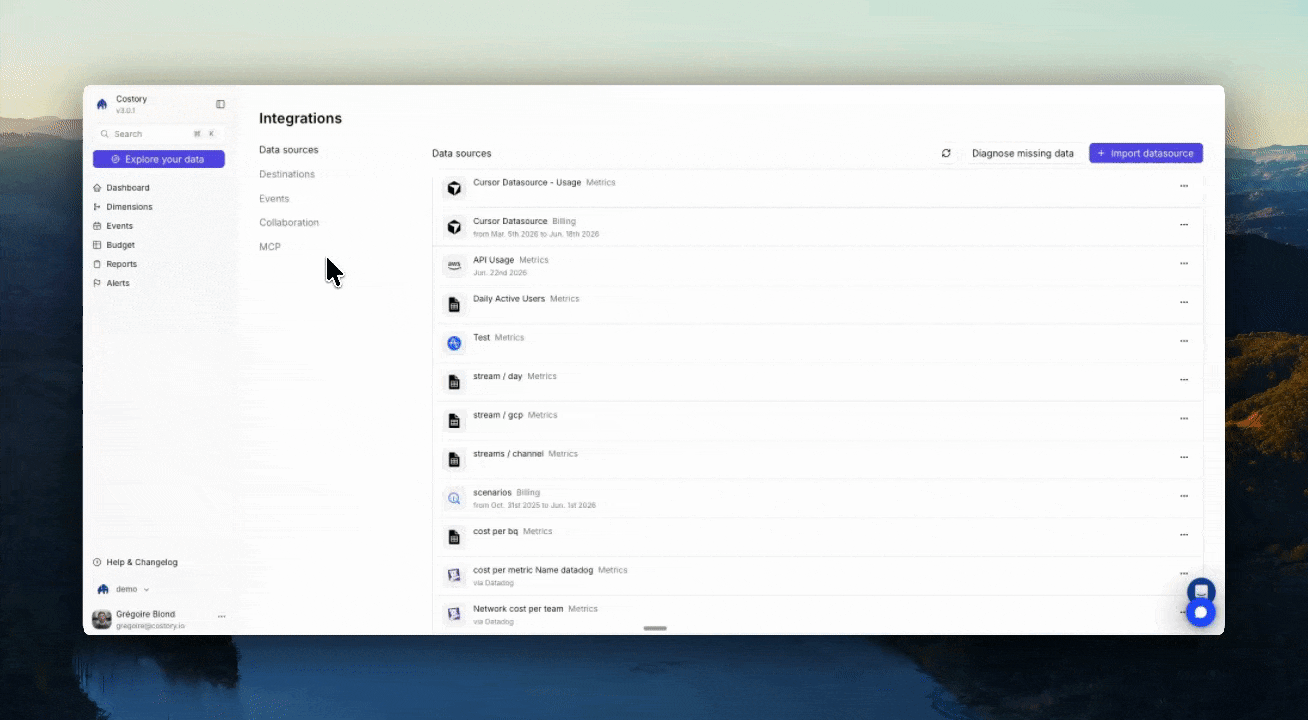The image size is (1308, 720).
Task: Click the AWS icon for API Usage
Action: click(454, 265)
